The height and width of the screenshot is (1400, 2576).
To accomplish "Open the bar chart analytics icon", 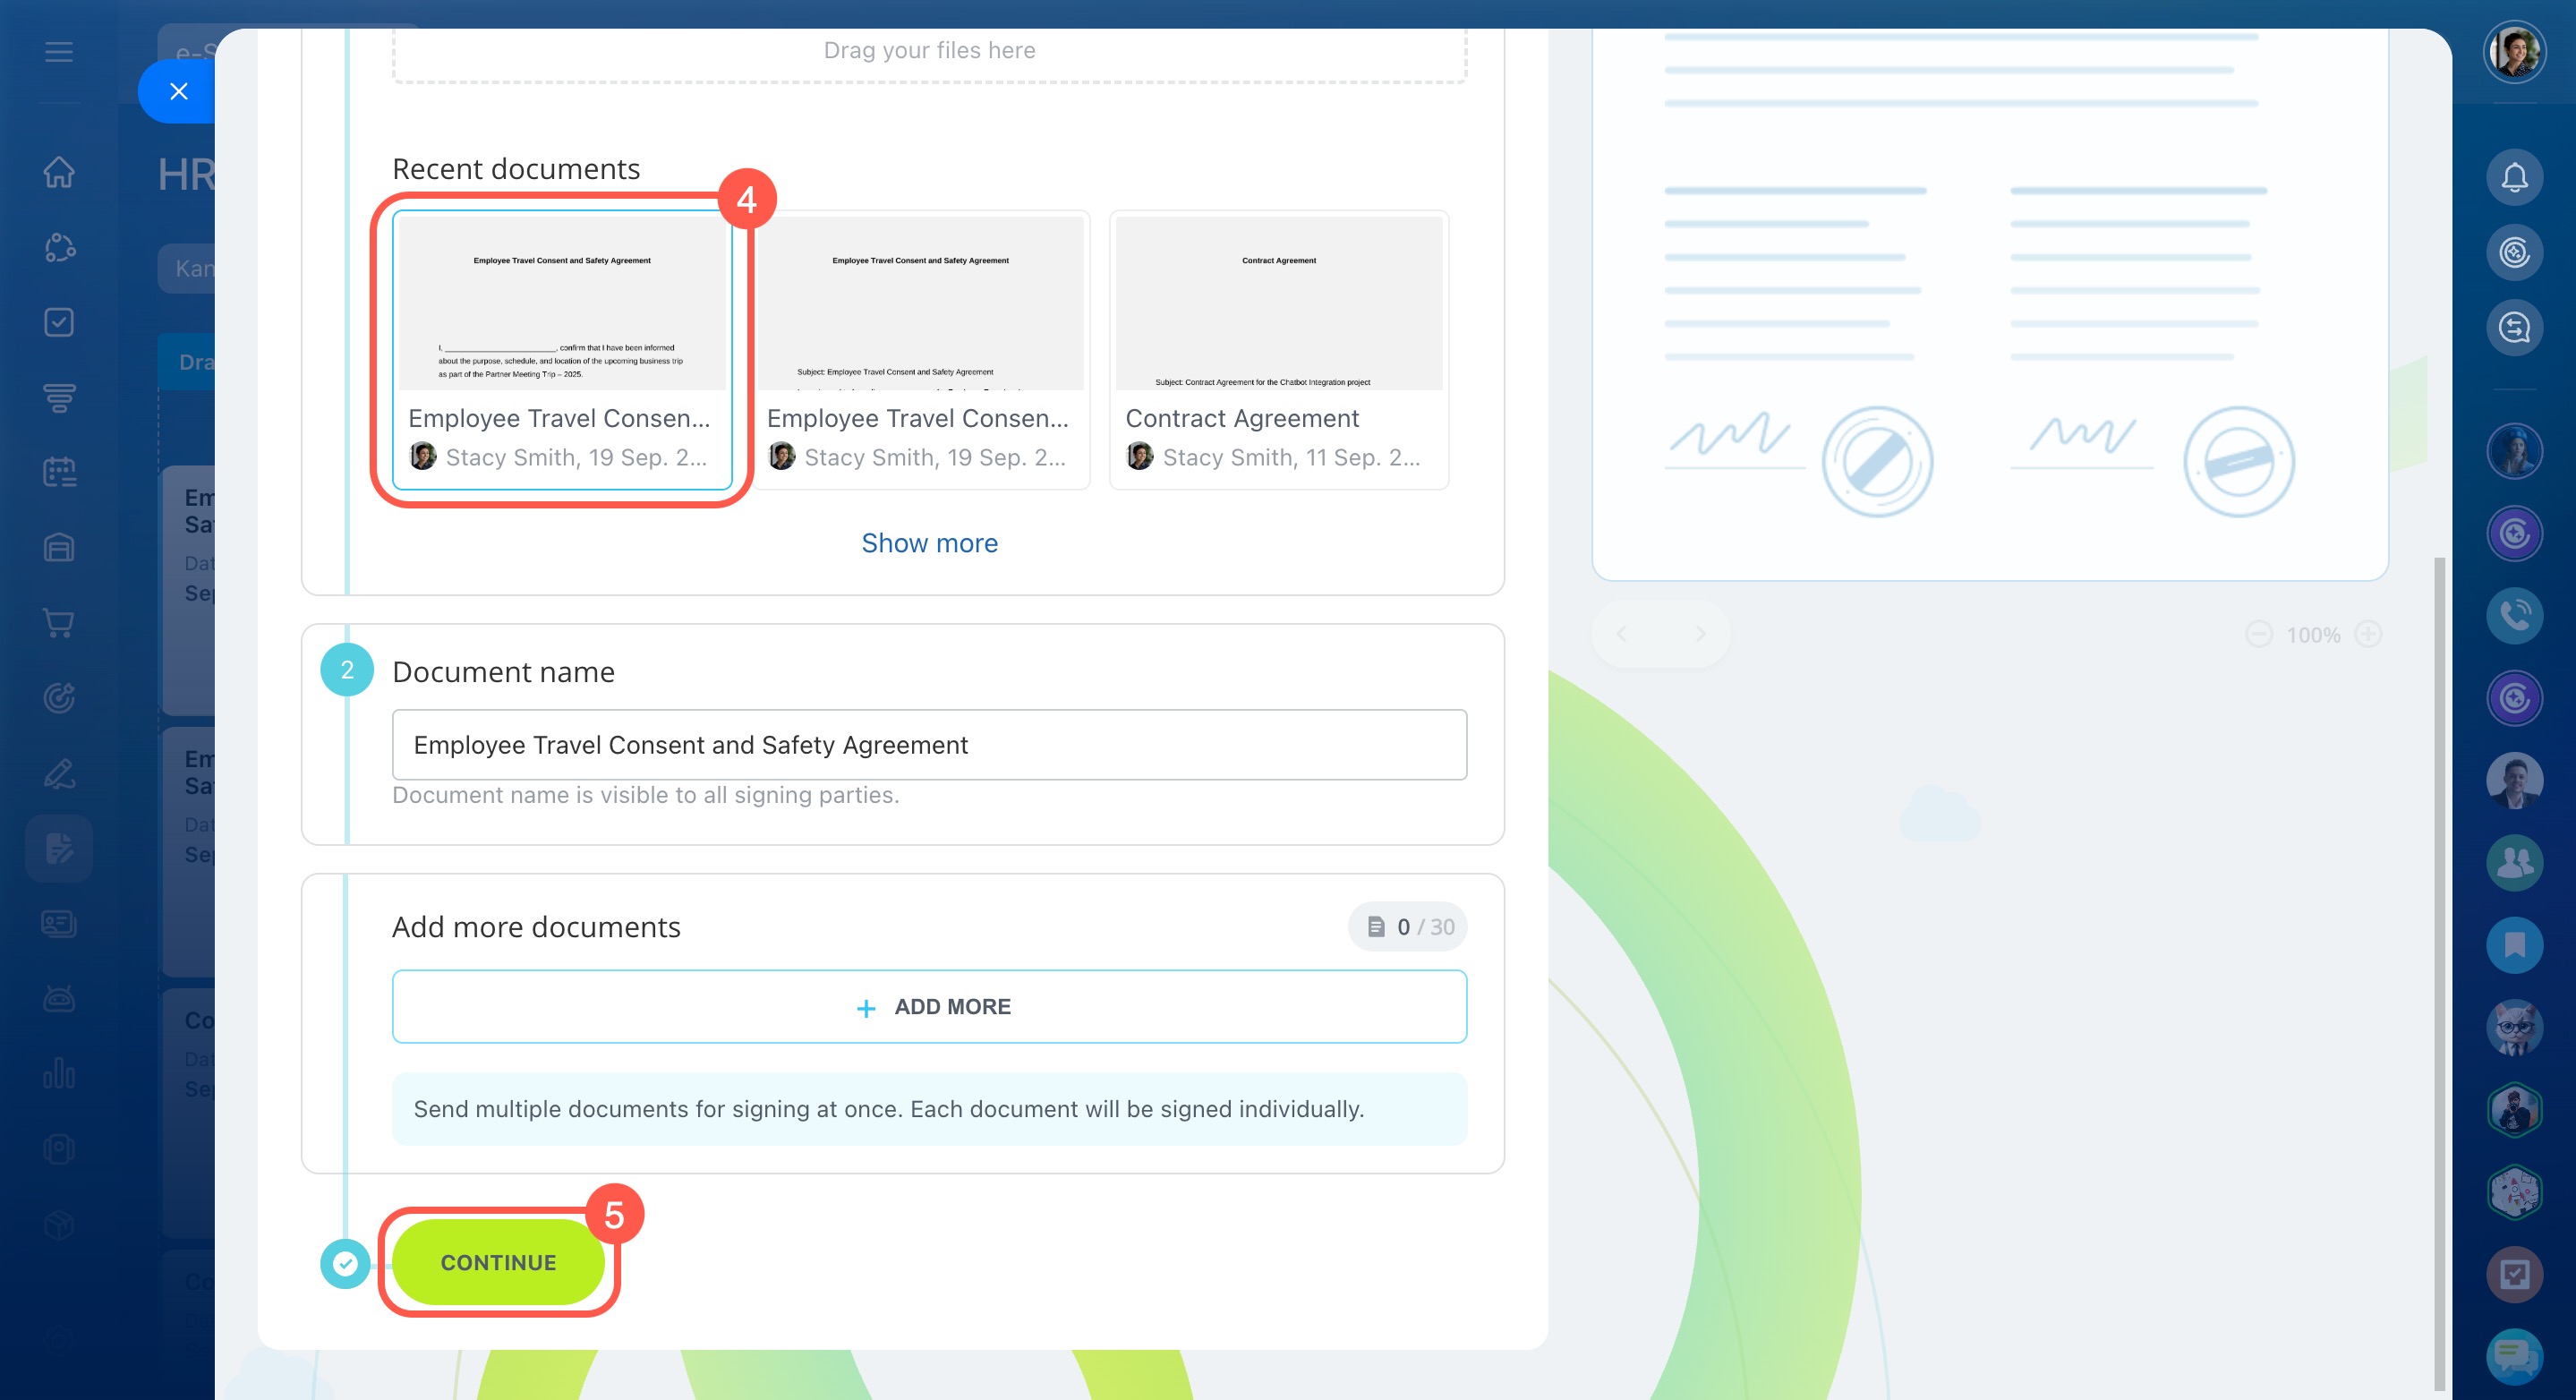I will point(59,1073).
